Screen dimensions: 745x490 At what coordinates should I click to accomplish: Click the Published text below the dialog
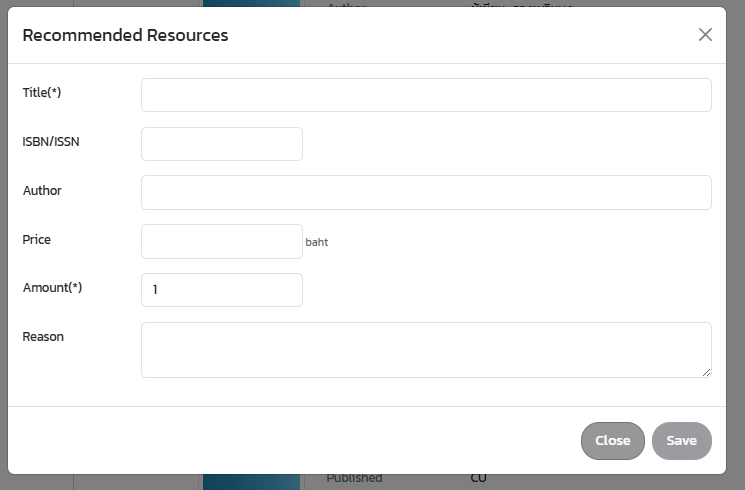click(x=354, y=478)
